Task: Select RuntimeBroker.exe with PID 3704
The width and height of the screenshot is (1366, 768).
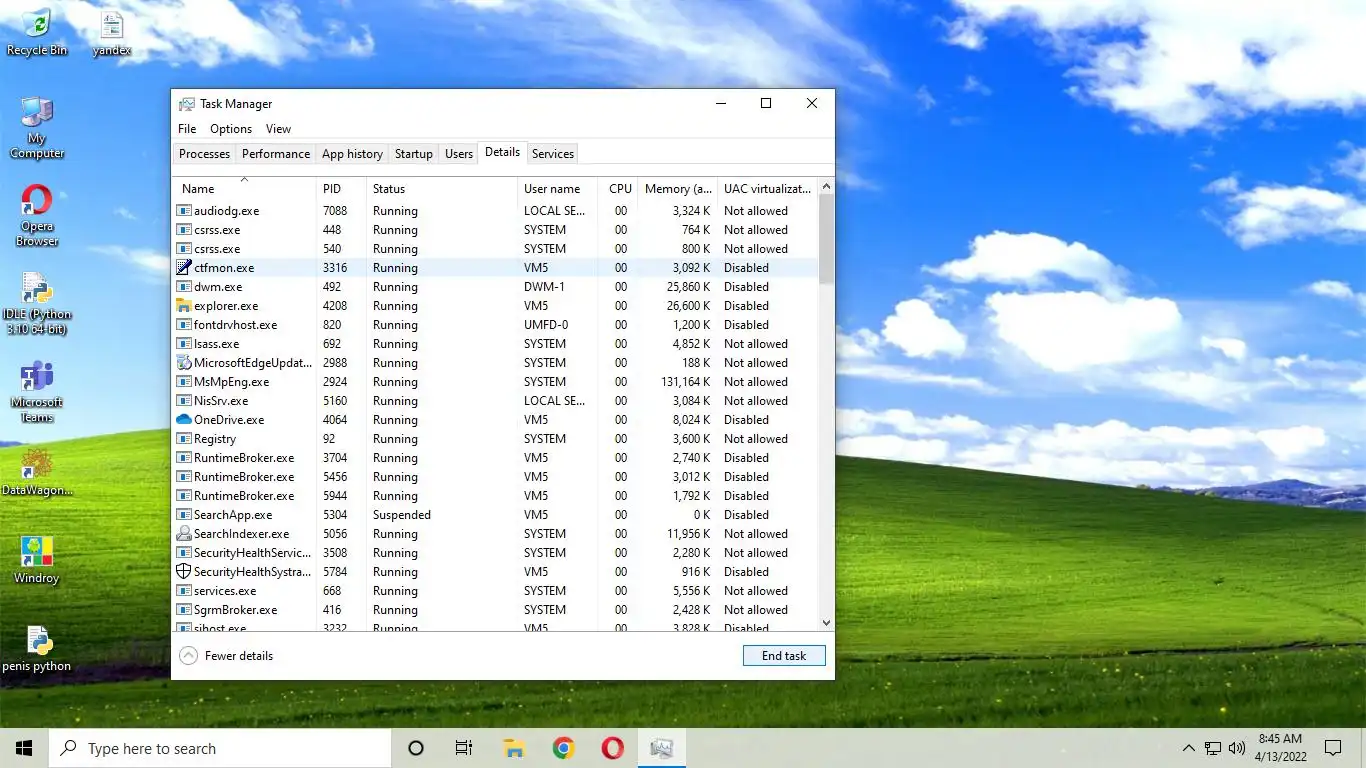Action: click(495, 458)
